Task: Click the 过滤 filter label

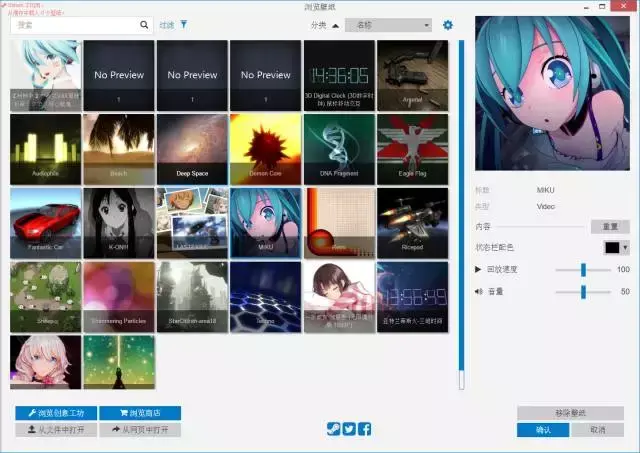Action: tap(167, 25)
